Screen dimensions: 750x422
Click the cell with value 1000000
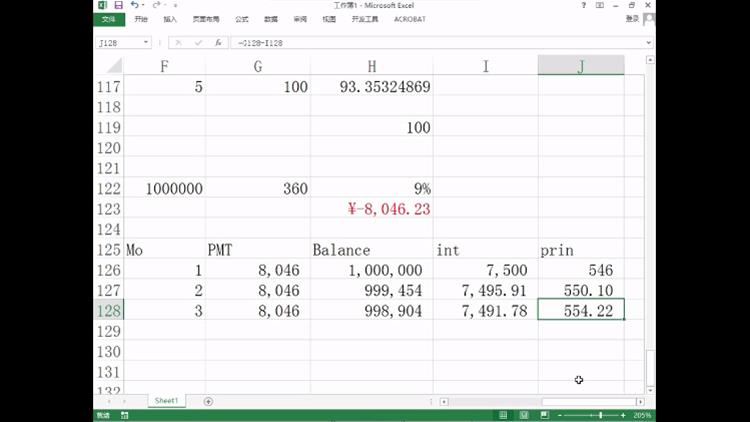tap(165, 189)
